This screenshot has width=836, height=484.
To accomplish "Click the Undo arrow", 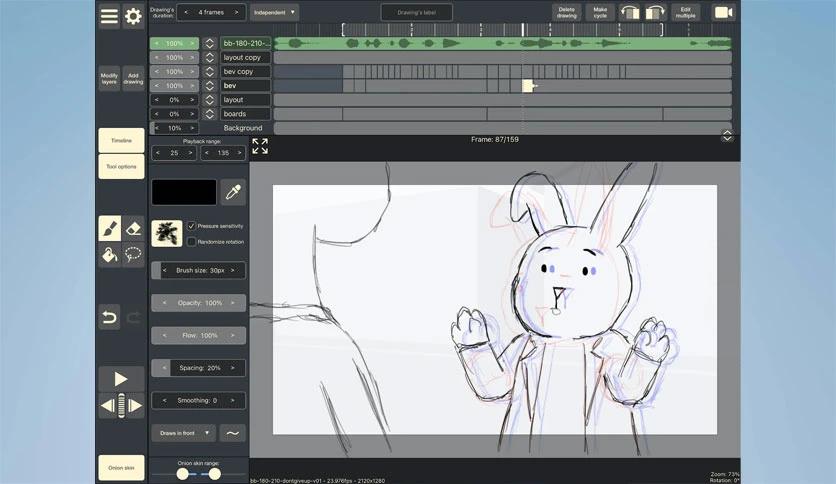I will pos(109,317).
